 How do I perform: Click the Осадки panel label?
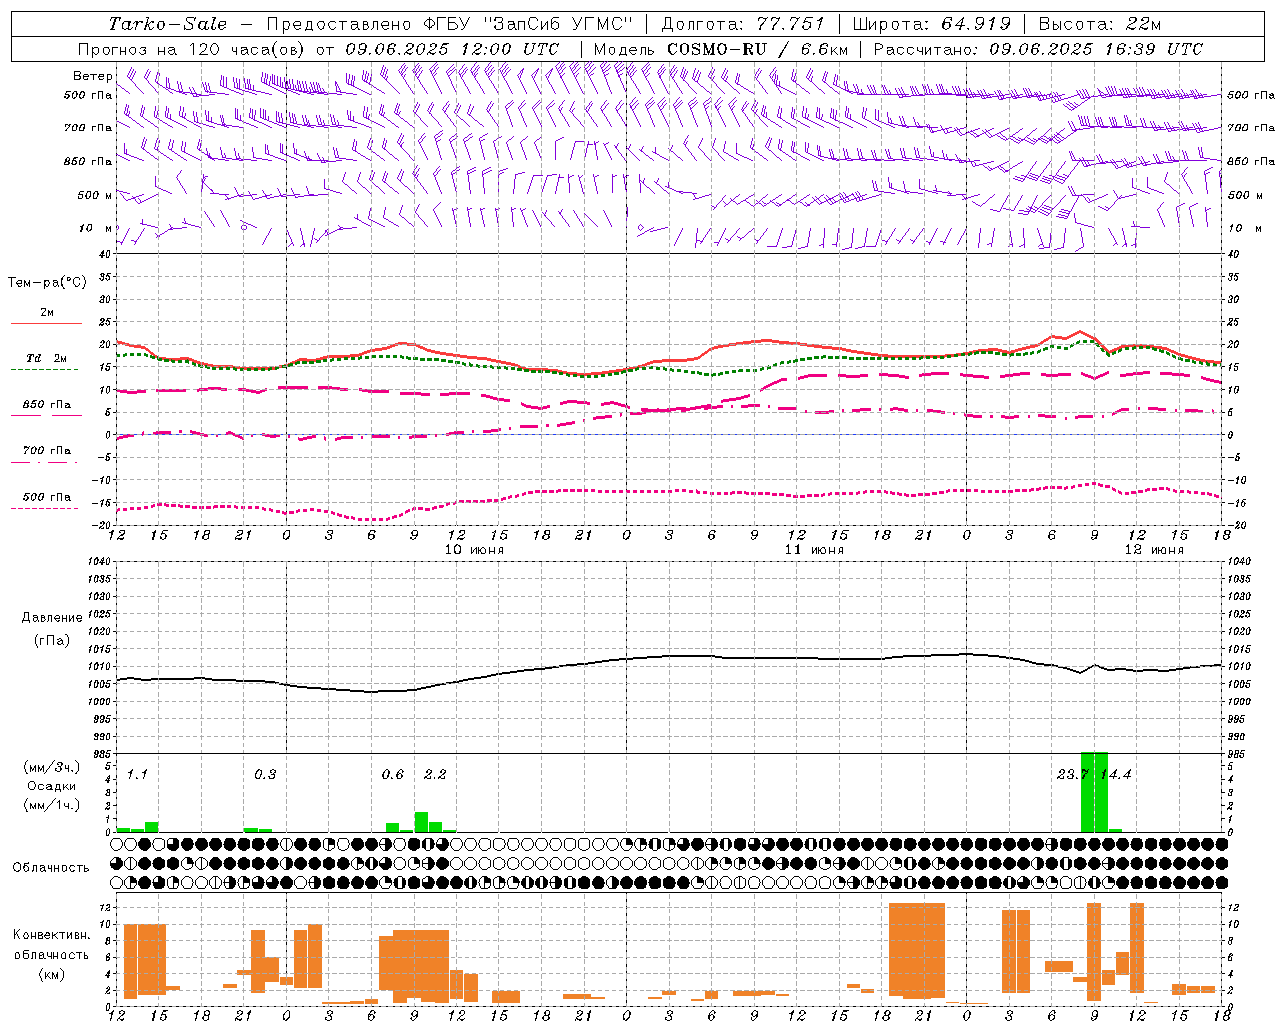[x=52, y=786]
